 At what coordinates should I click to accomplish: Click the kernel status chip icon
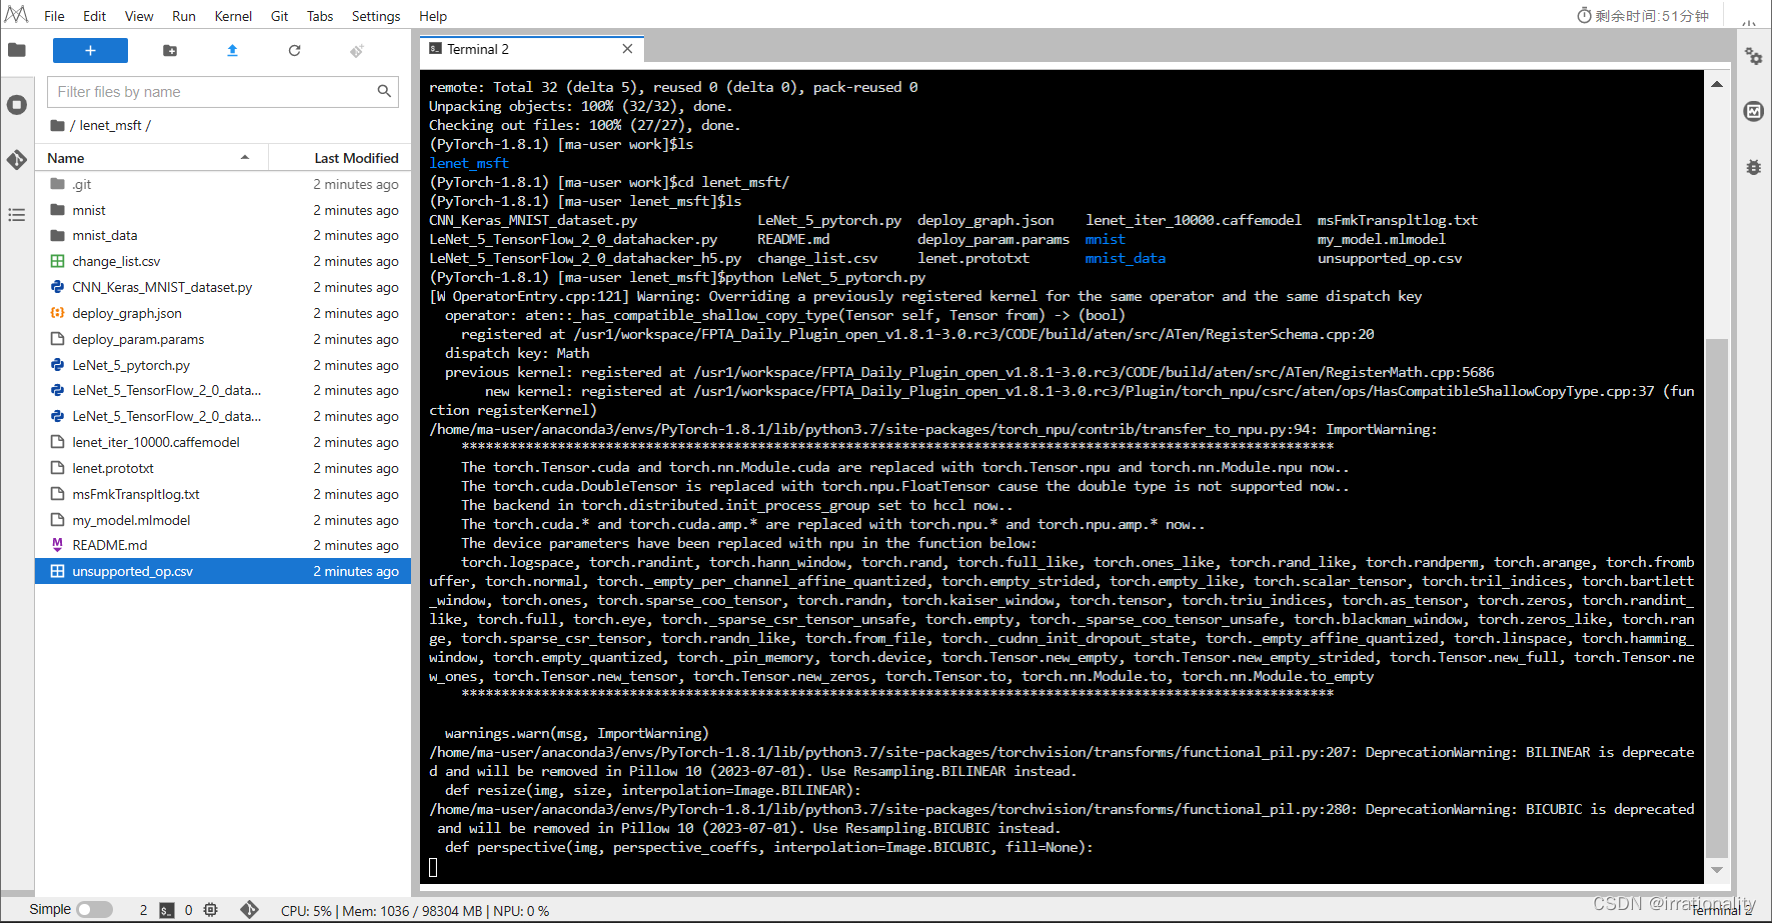[210, 910]
